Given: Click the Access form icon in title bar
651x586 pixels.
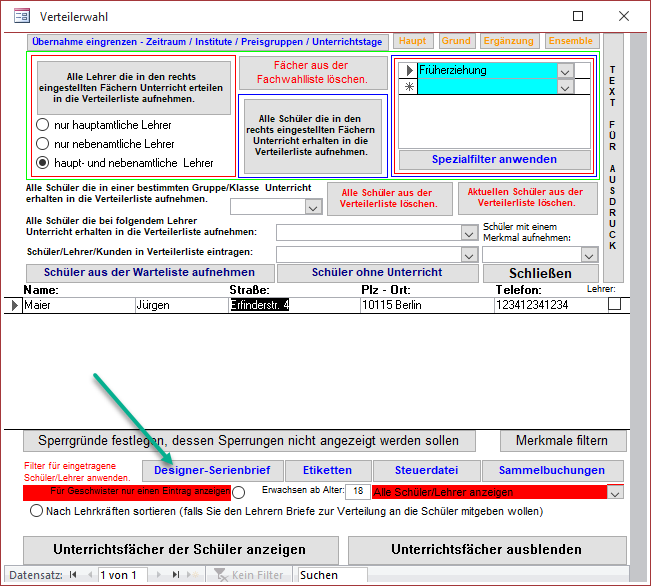Looking at the screenshot, I should click(x=20, y=17).
